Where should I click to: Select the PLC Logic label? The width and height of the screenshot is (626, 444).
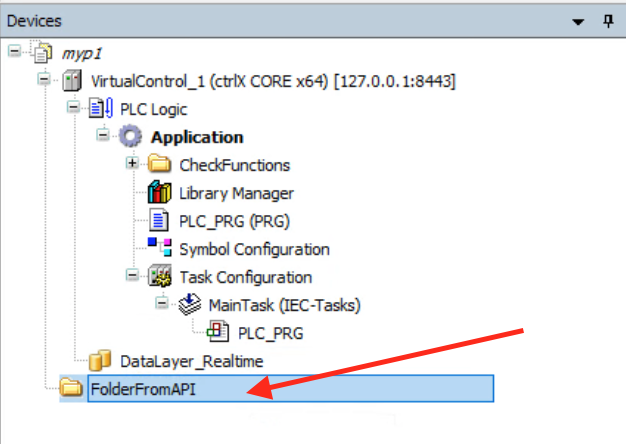click(154, 109)
